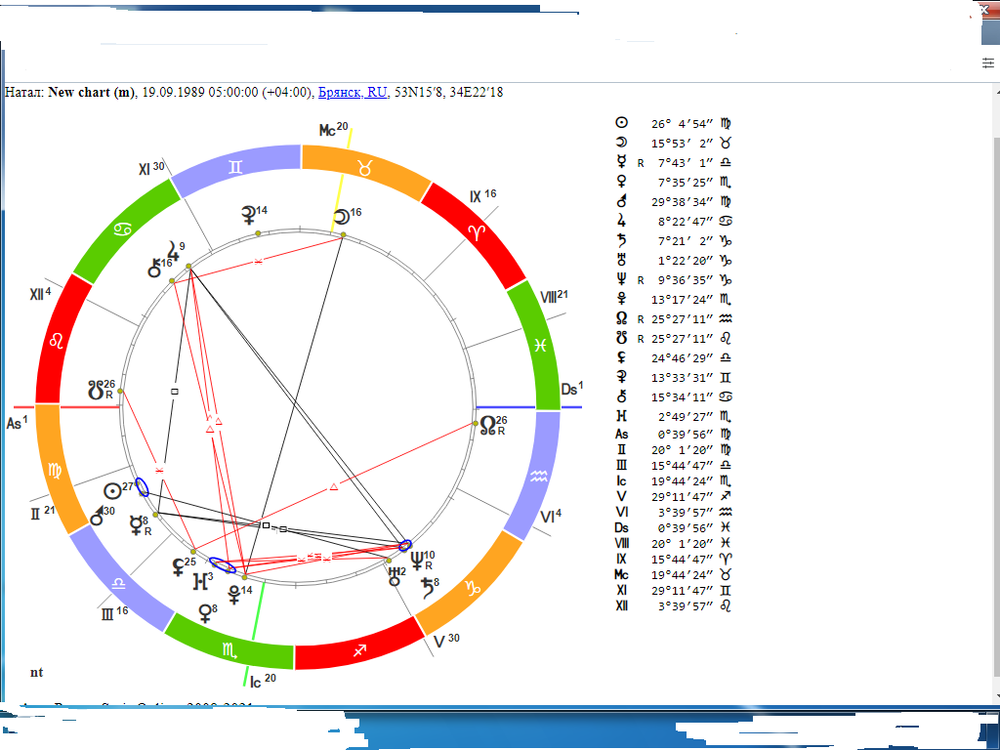Select the Capricorn segment of the zodiac ring
Screen dimensions: 1000x750
(x=473, y=587)
